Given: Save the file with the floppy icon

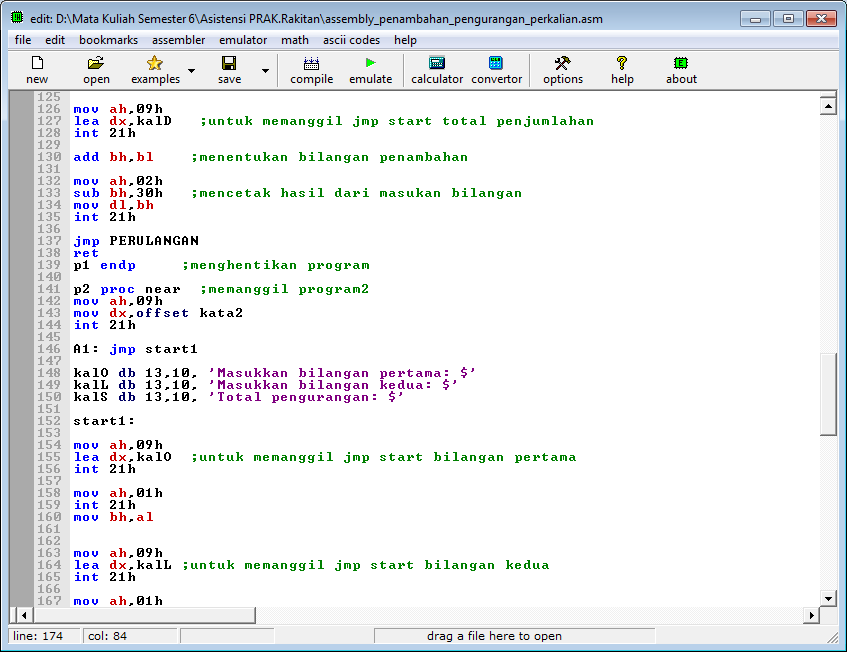Looking at the screenshot, I should coord(229,63).
